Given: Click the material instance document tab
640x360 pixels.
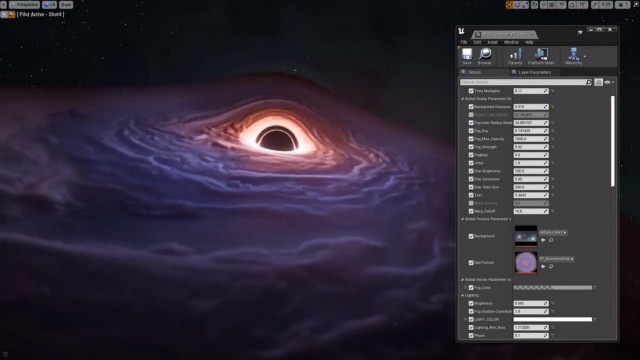Looking at the screenshot, I should [x=505, y=35].
